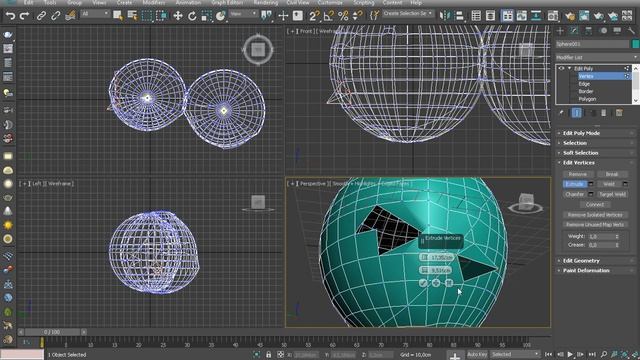Activate the Select and Place tool
640x360 pixels.
point(221,16)
